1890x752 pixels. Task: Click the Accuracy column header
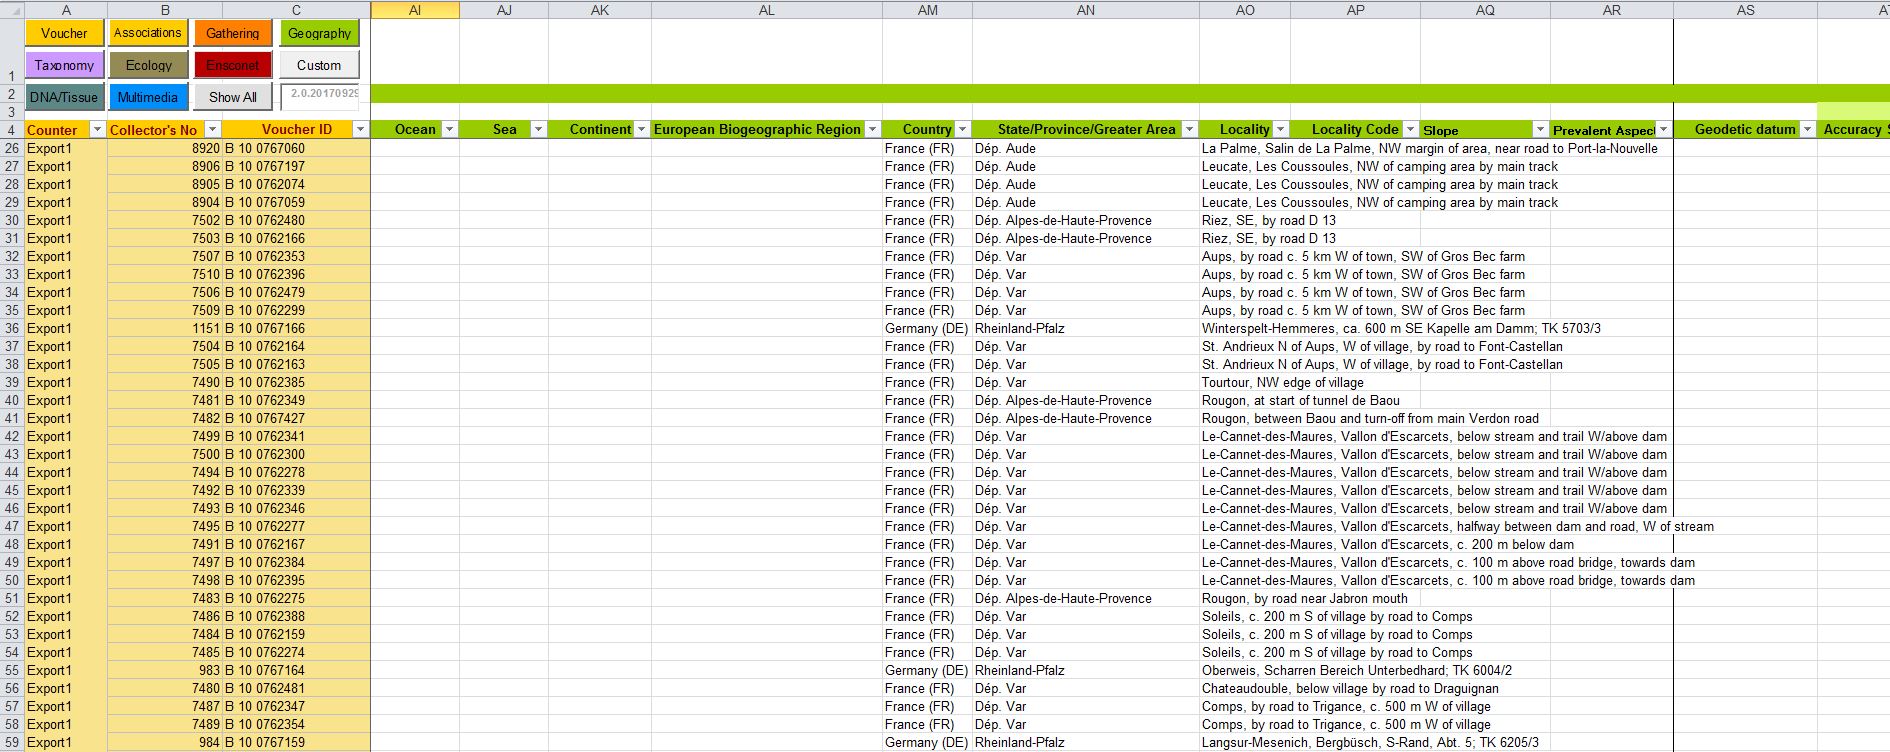click(1854, 129)
